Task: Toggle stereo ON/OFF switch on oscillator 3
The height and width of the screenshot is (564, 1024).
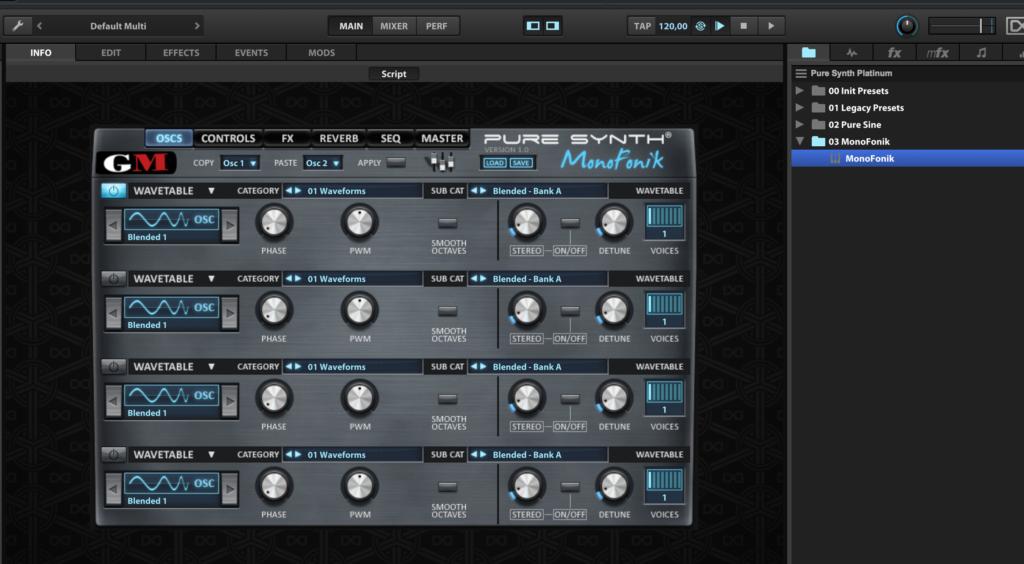Action: tap(570, 399)
